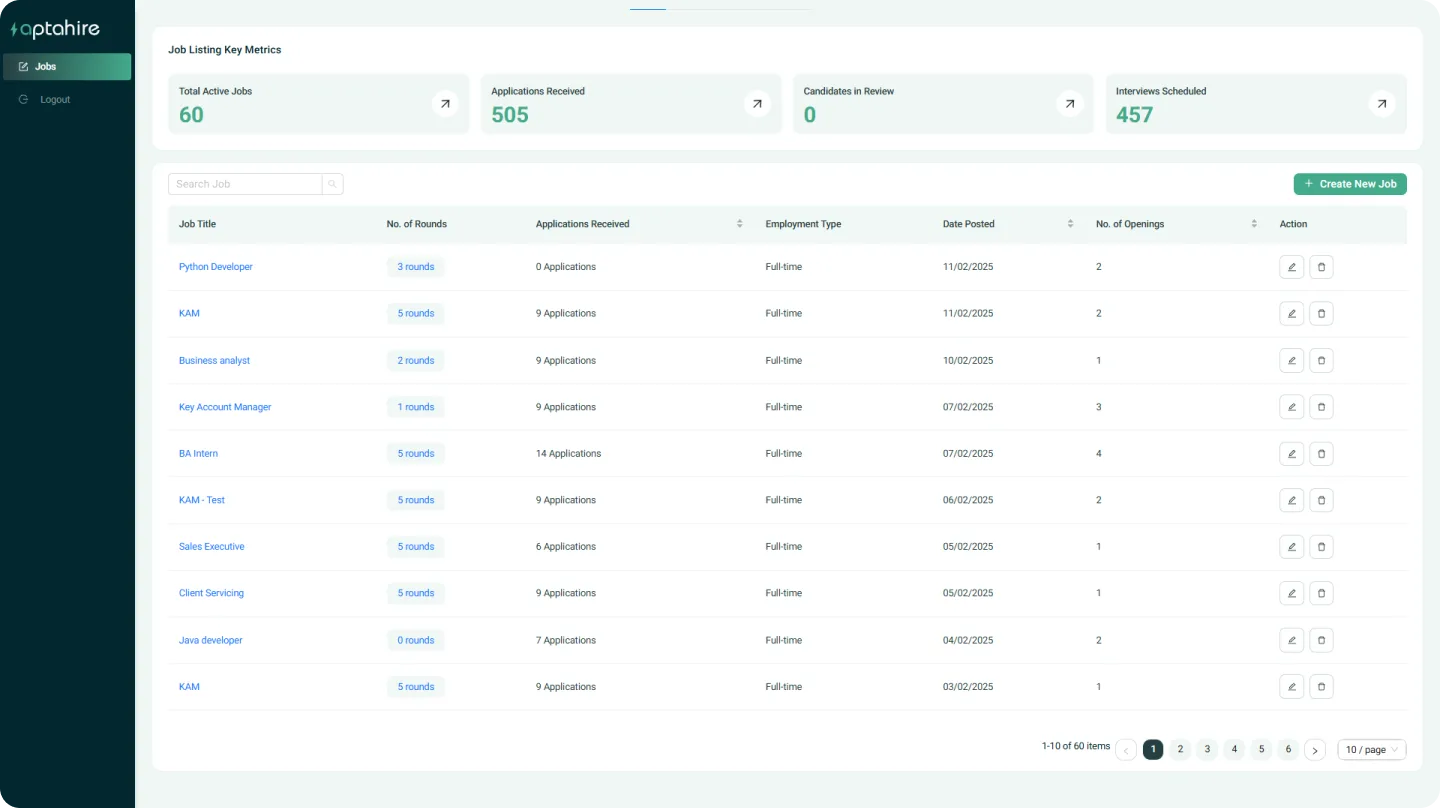Open the Key Account Manager job link
The height and width of the screenshot is (808, 1440).
point(225,407)
